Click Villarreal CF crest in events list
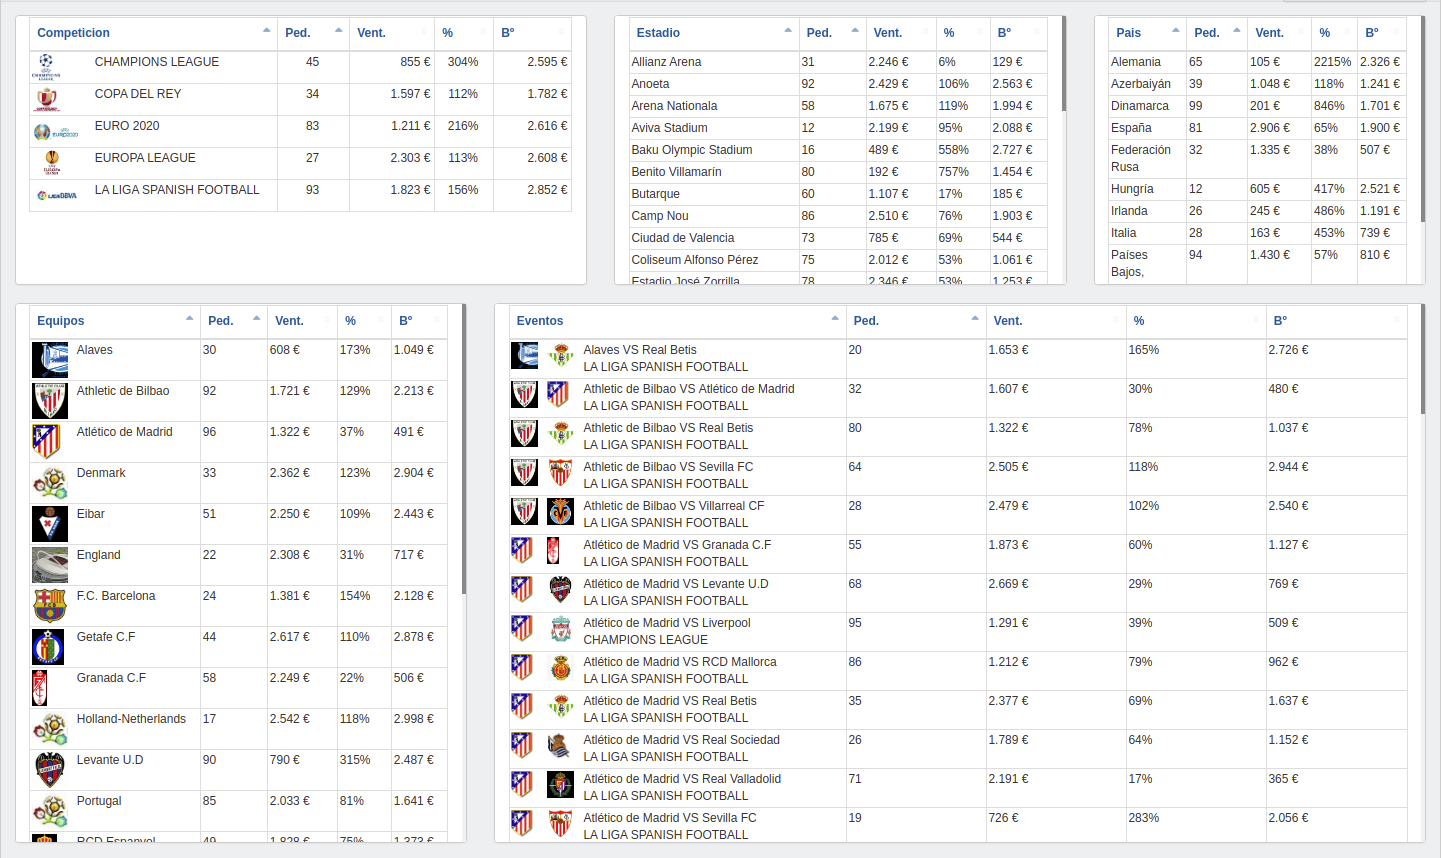The height and width of the screenshot is (858, 1441). [560, 511]
